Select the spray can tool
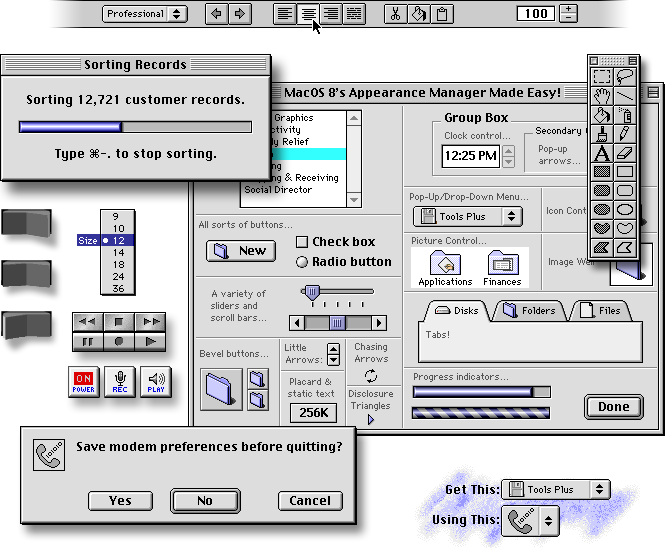The image size is (665, 549). [625, 115]
